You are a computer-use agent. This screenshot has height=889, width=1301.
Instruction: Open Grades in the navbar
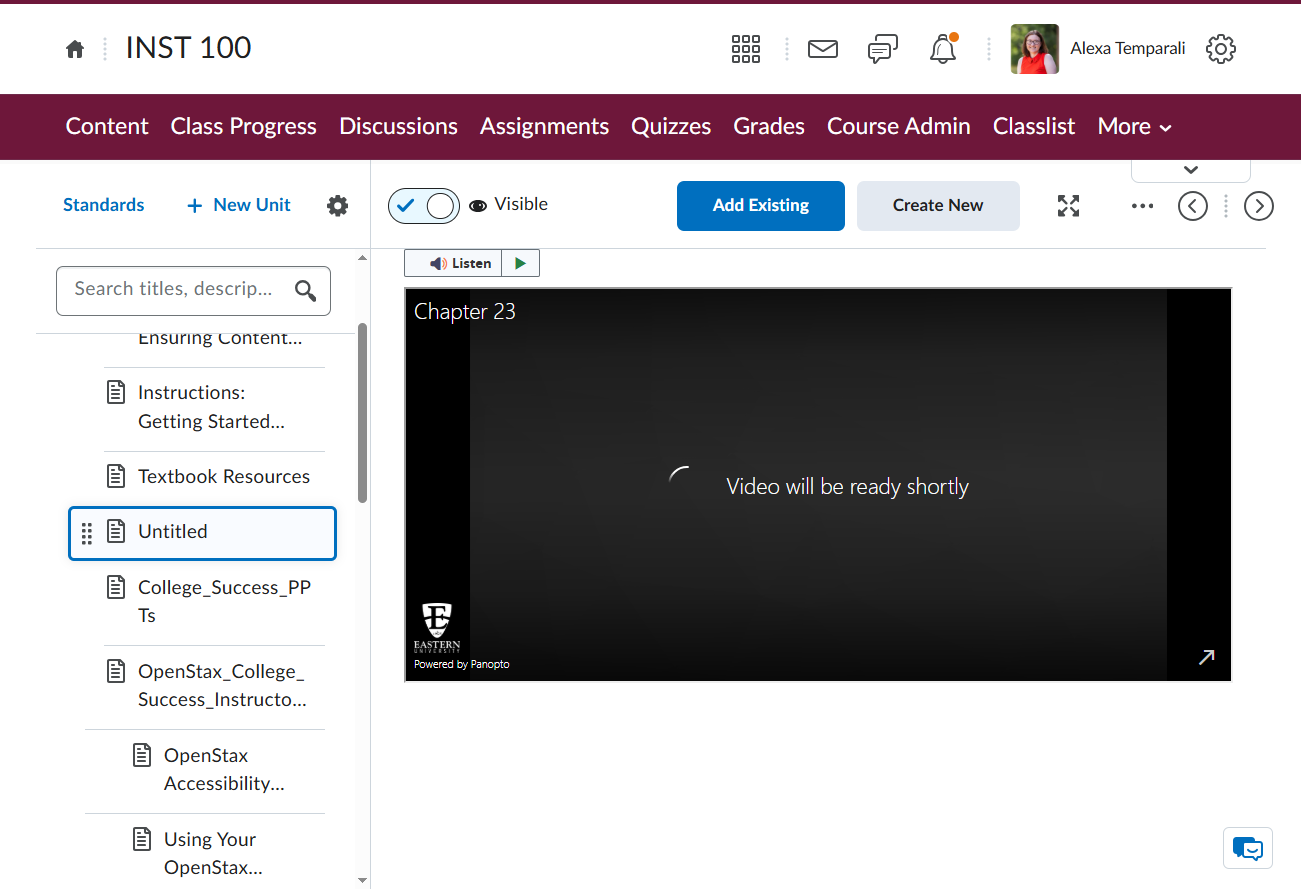coord(769,127)
